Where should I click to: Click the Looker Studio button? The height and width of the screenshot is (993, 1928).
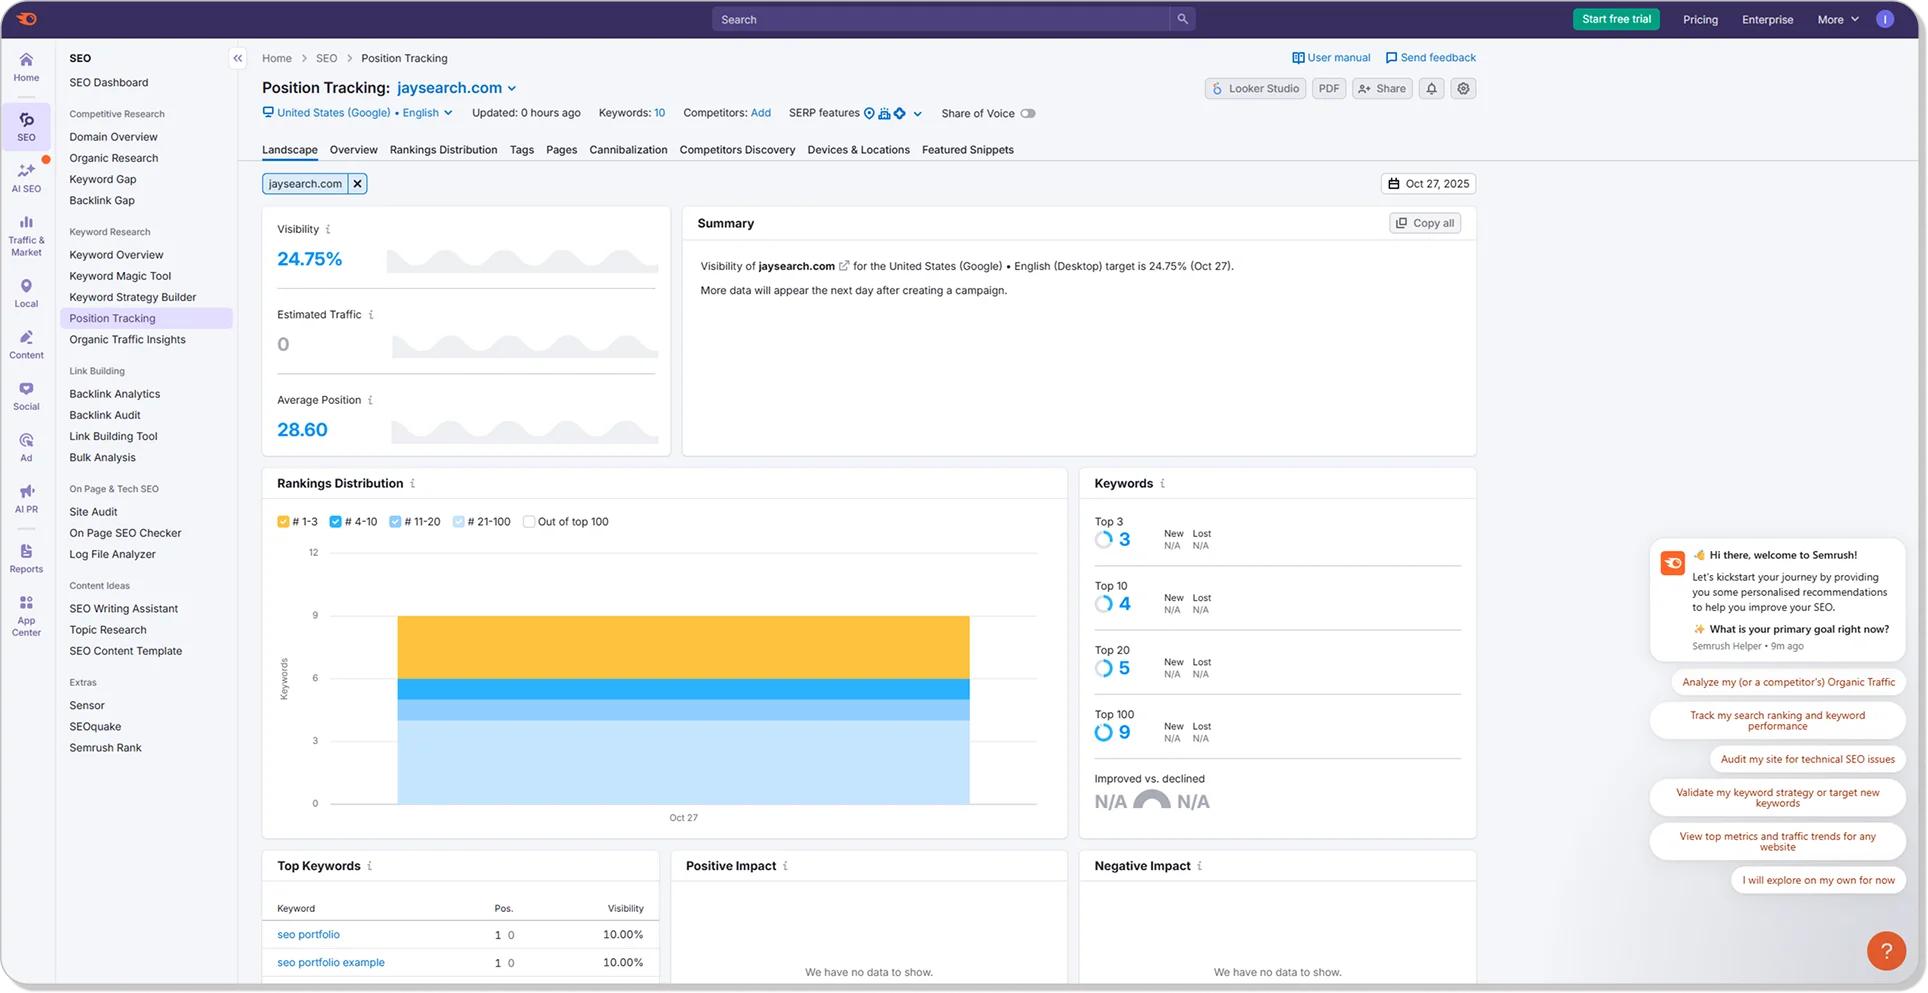(1255, 88)
